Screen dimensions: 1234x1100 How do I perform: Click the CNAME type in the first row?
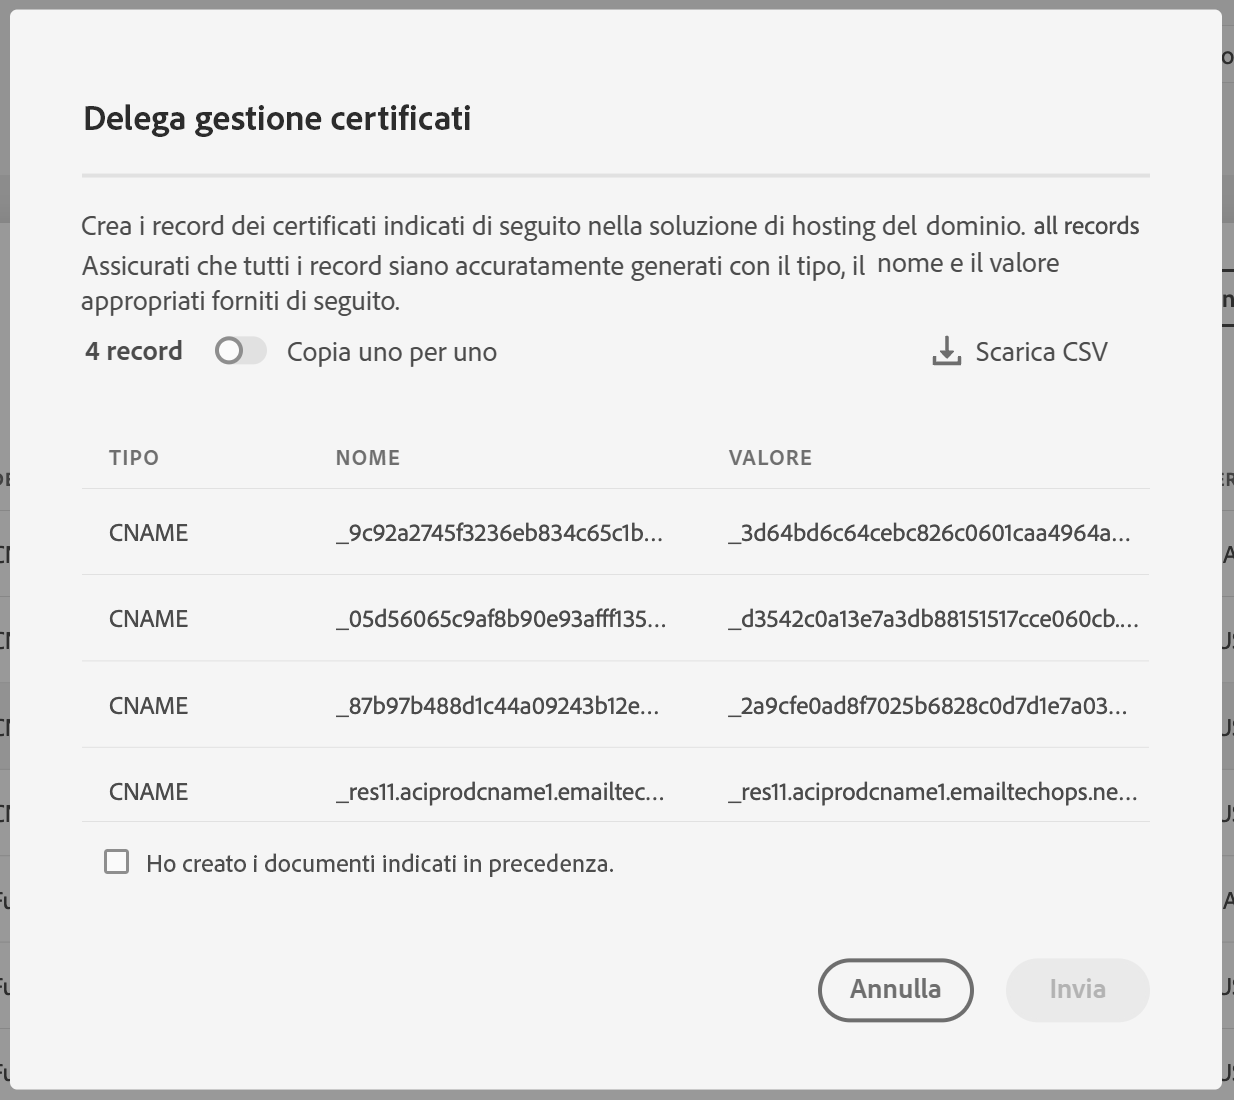148,533
